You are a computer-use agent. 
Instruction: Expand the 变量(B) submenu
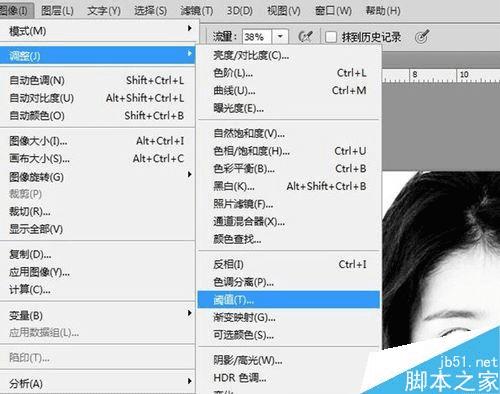[97, 315]
